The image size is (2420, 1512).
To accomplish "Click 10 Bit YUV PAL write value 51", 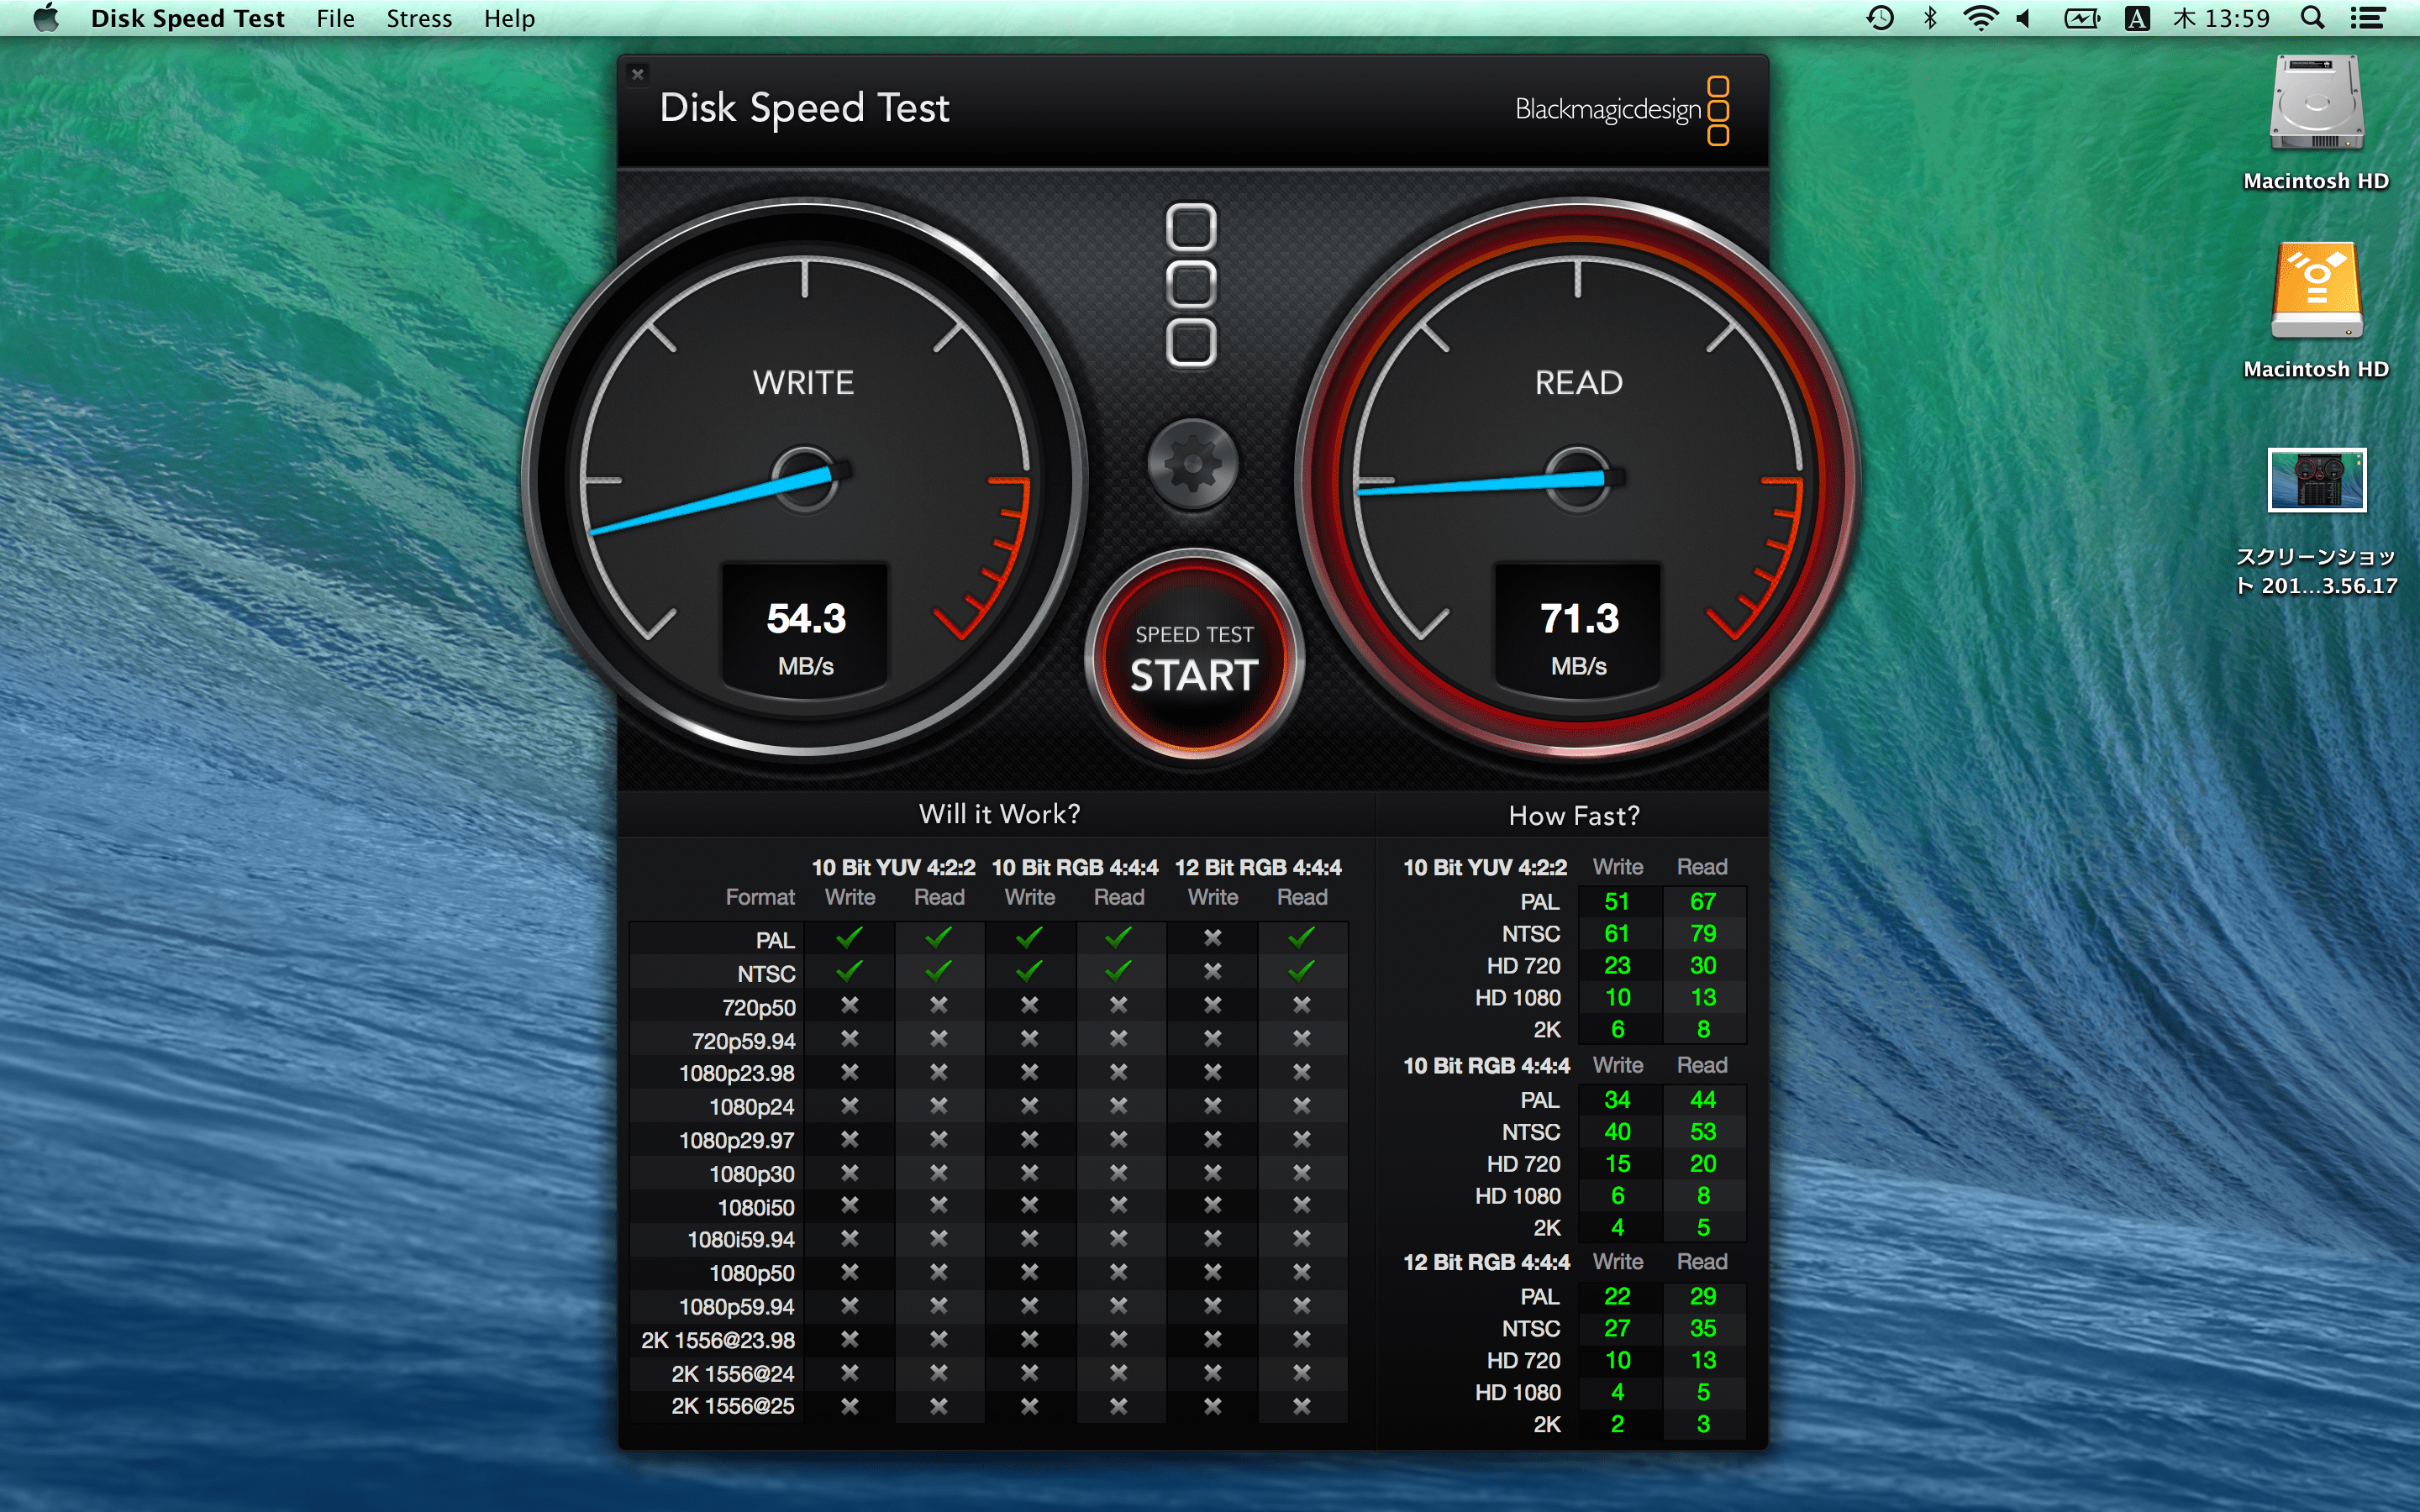I will (x=1617, y=902).
